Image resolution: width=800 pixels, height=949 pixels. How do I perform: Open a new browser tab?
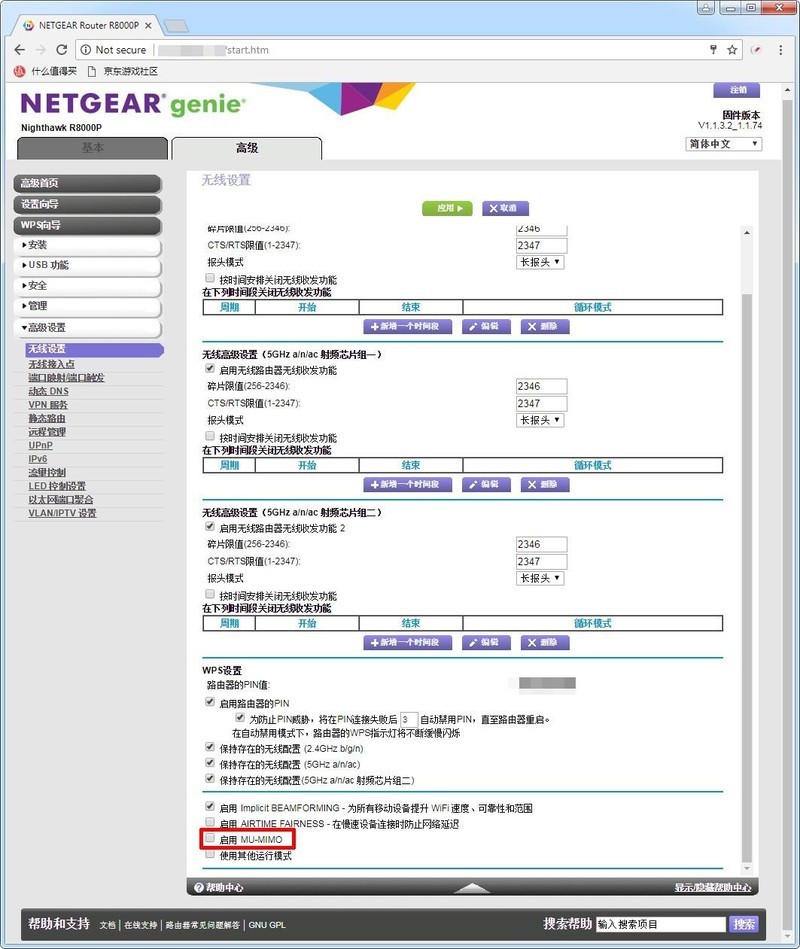click(176, 25)
